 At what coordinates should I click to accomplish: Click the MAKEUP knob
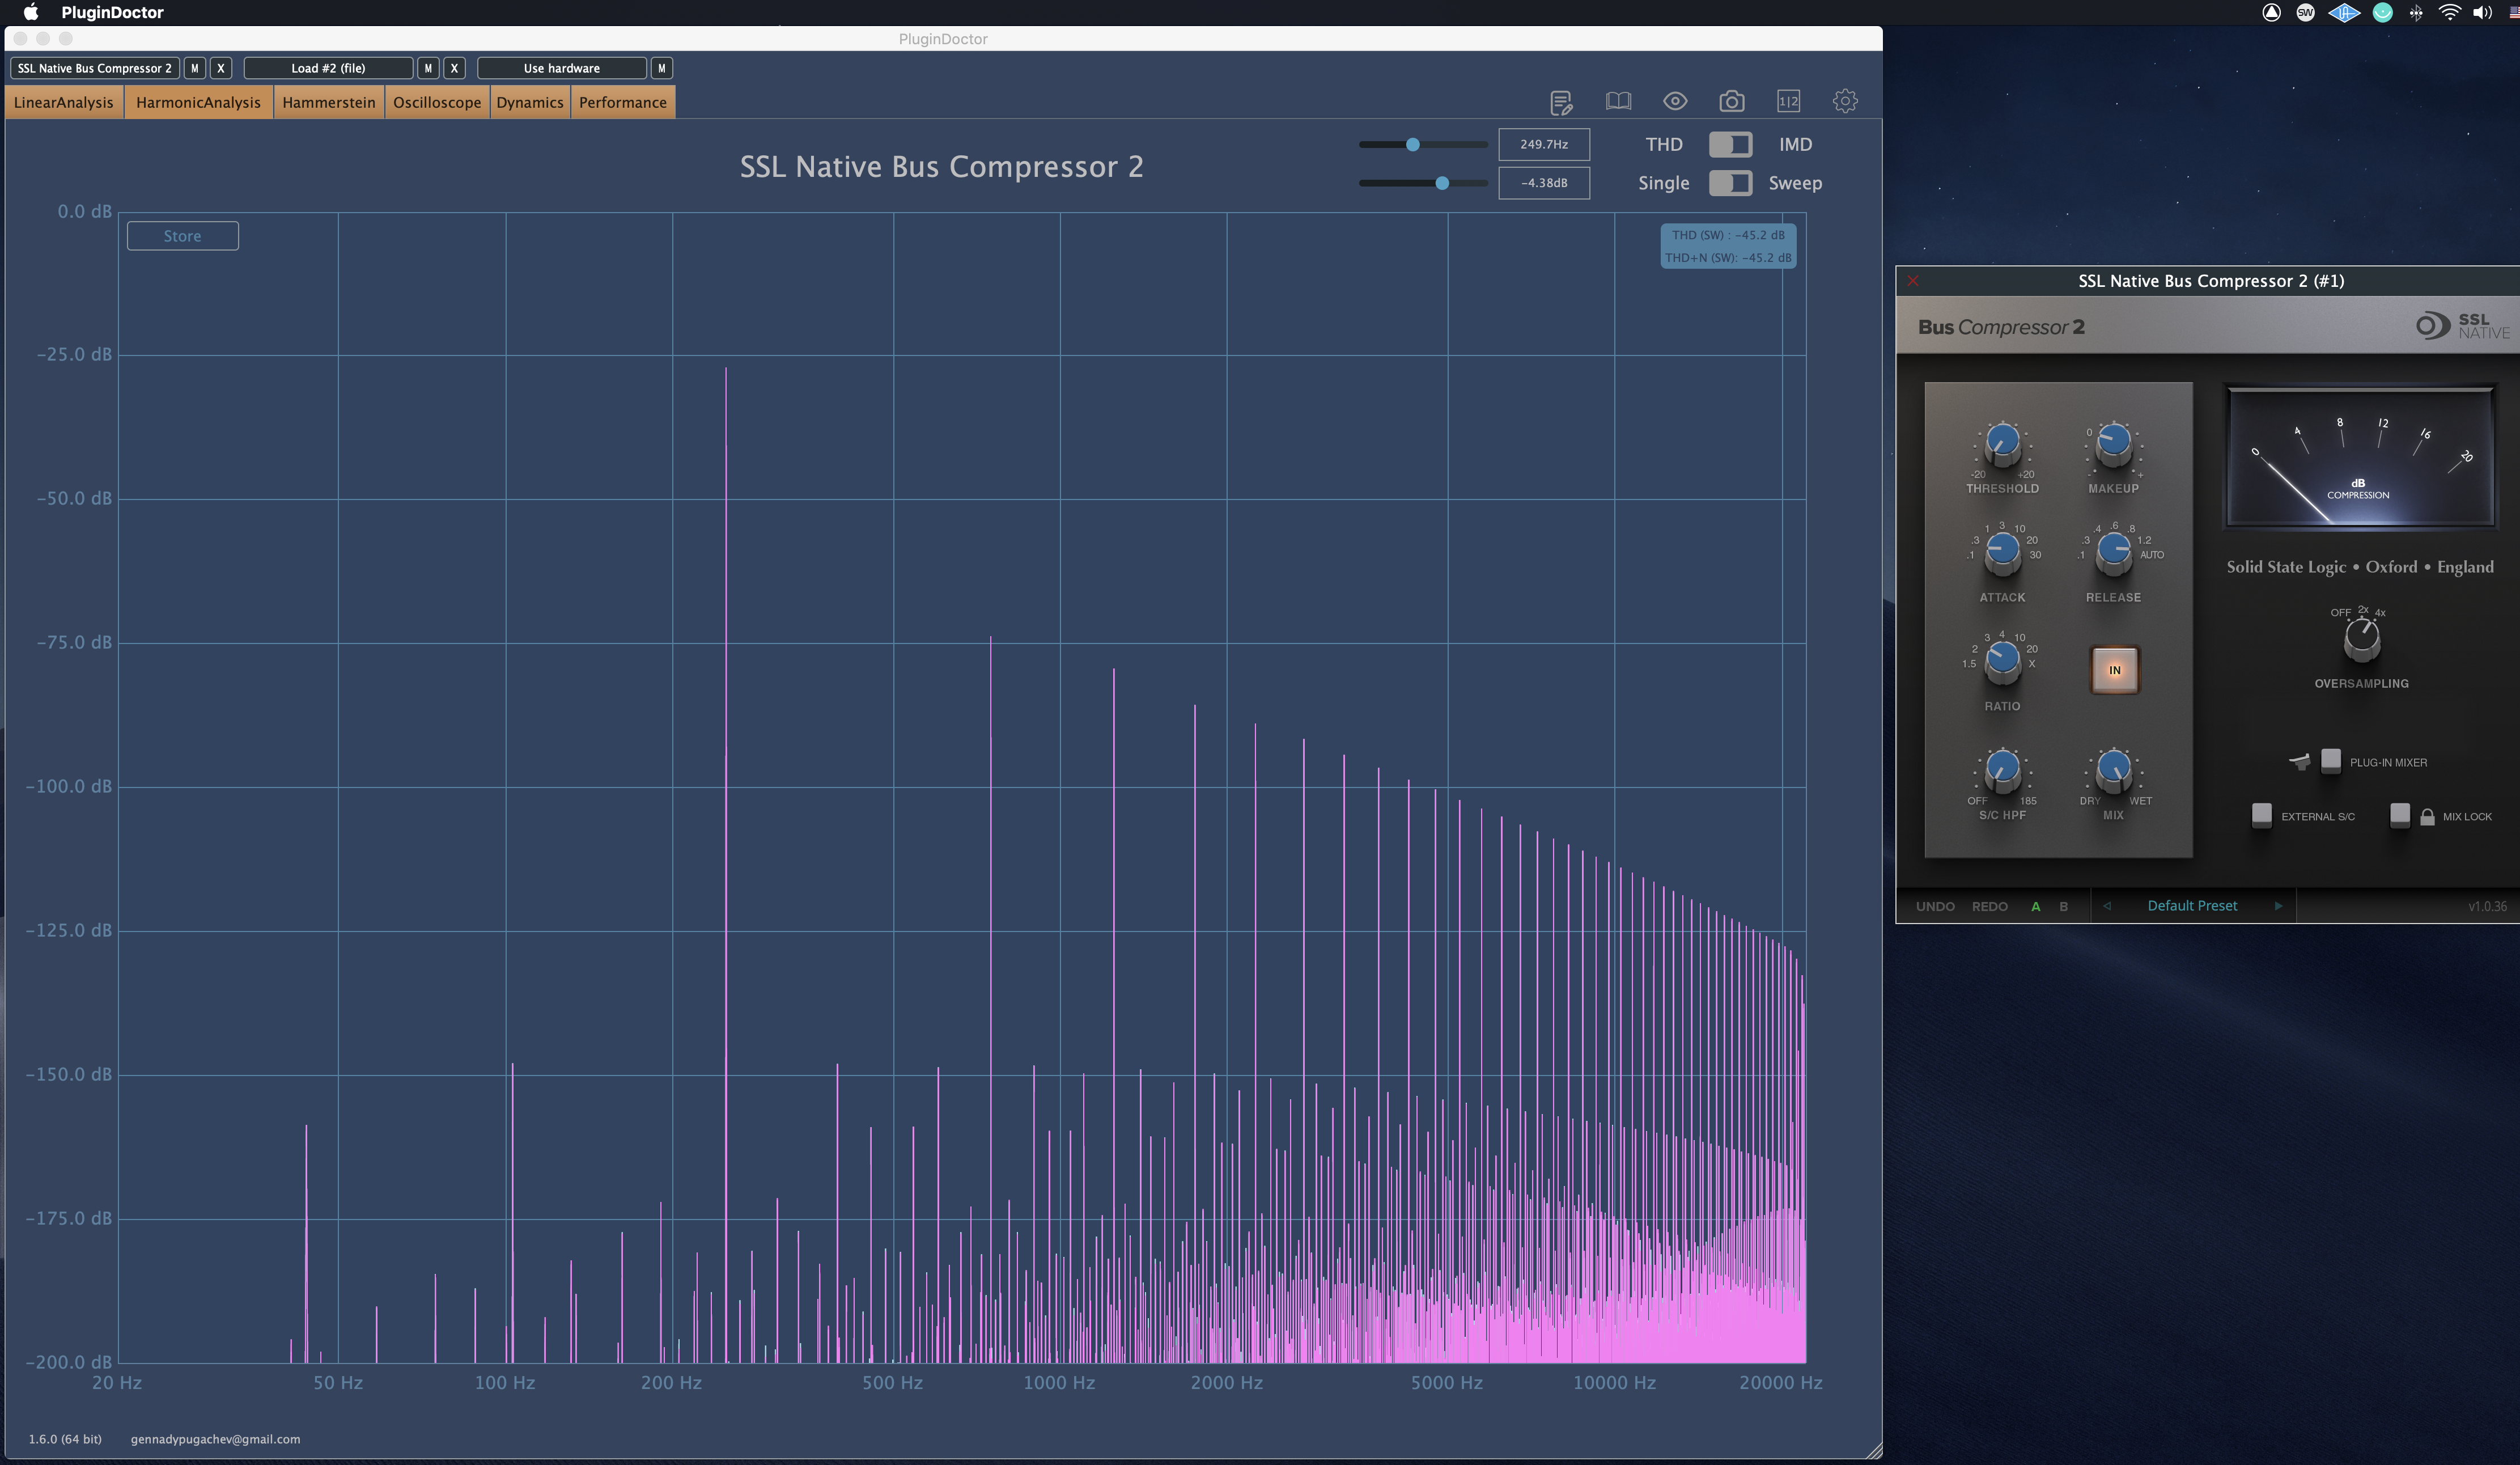[x=2113, y=443]
